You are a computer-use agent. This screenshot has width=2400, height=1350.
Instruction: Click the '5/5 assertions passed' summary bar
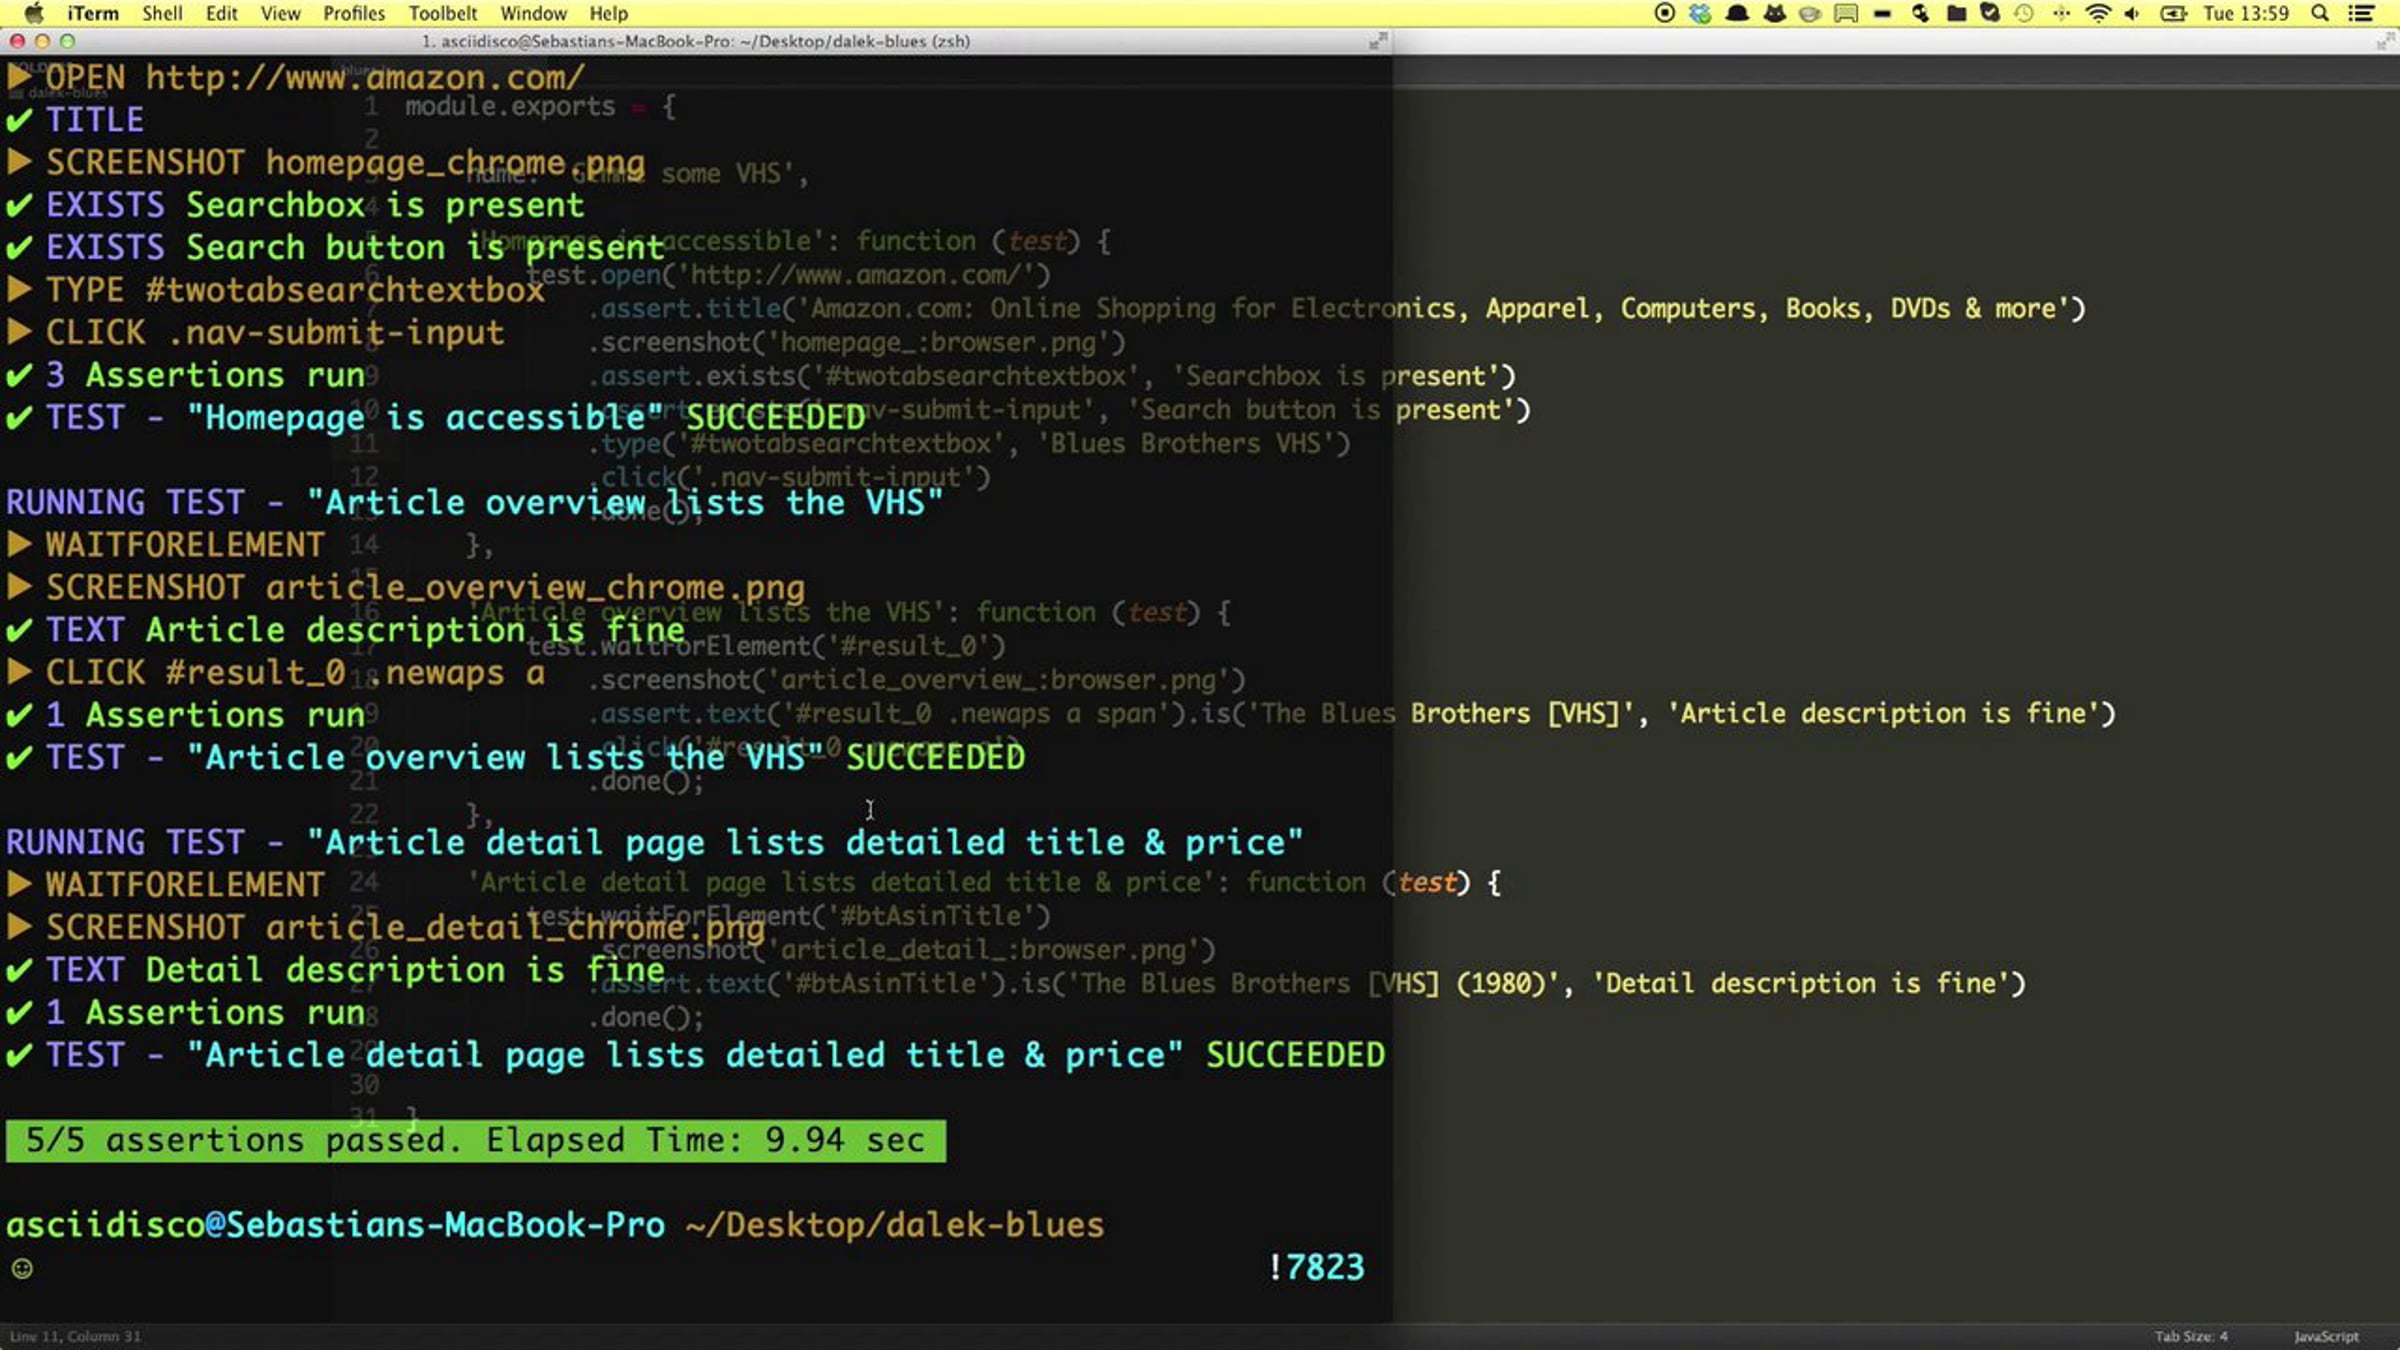(476, 1140)
